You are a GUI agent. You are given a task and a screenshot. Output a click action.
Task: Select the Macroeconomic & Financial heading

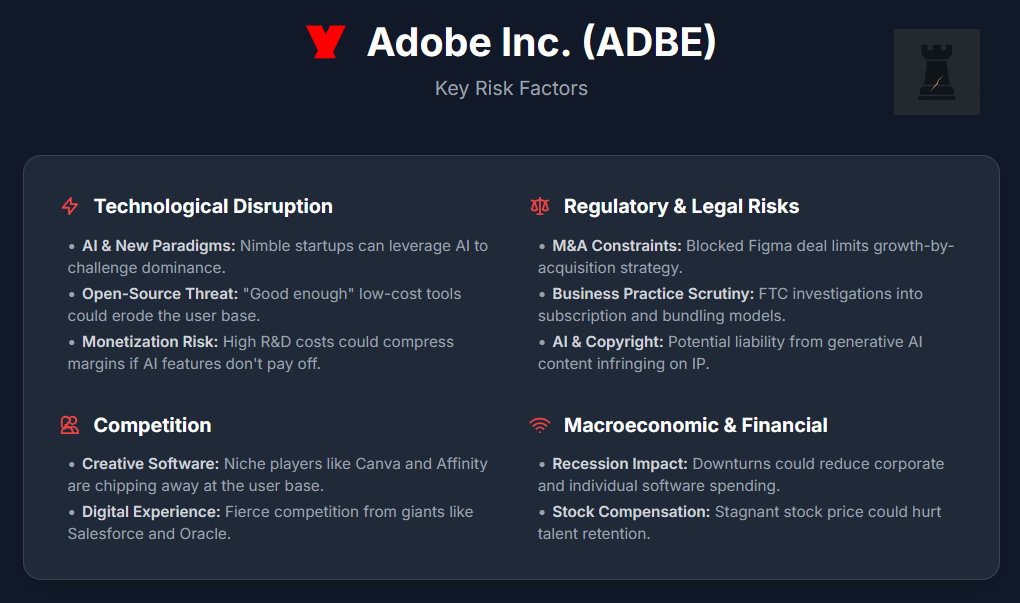695,425
